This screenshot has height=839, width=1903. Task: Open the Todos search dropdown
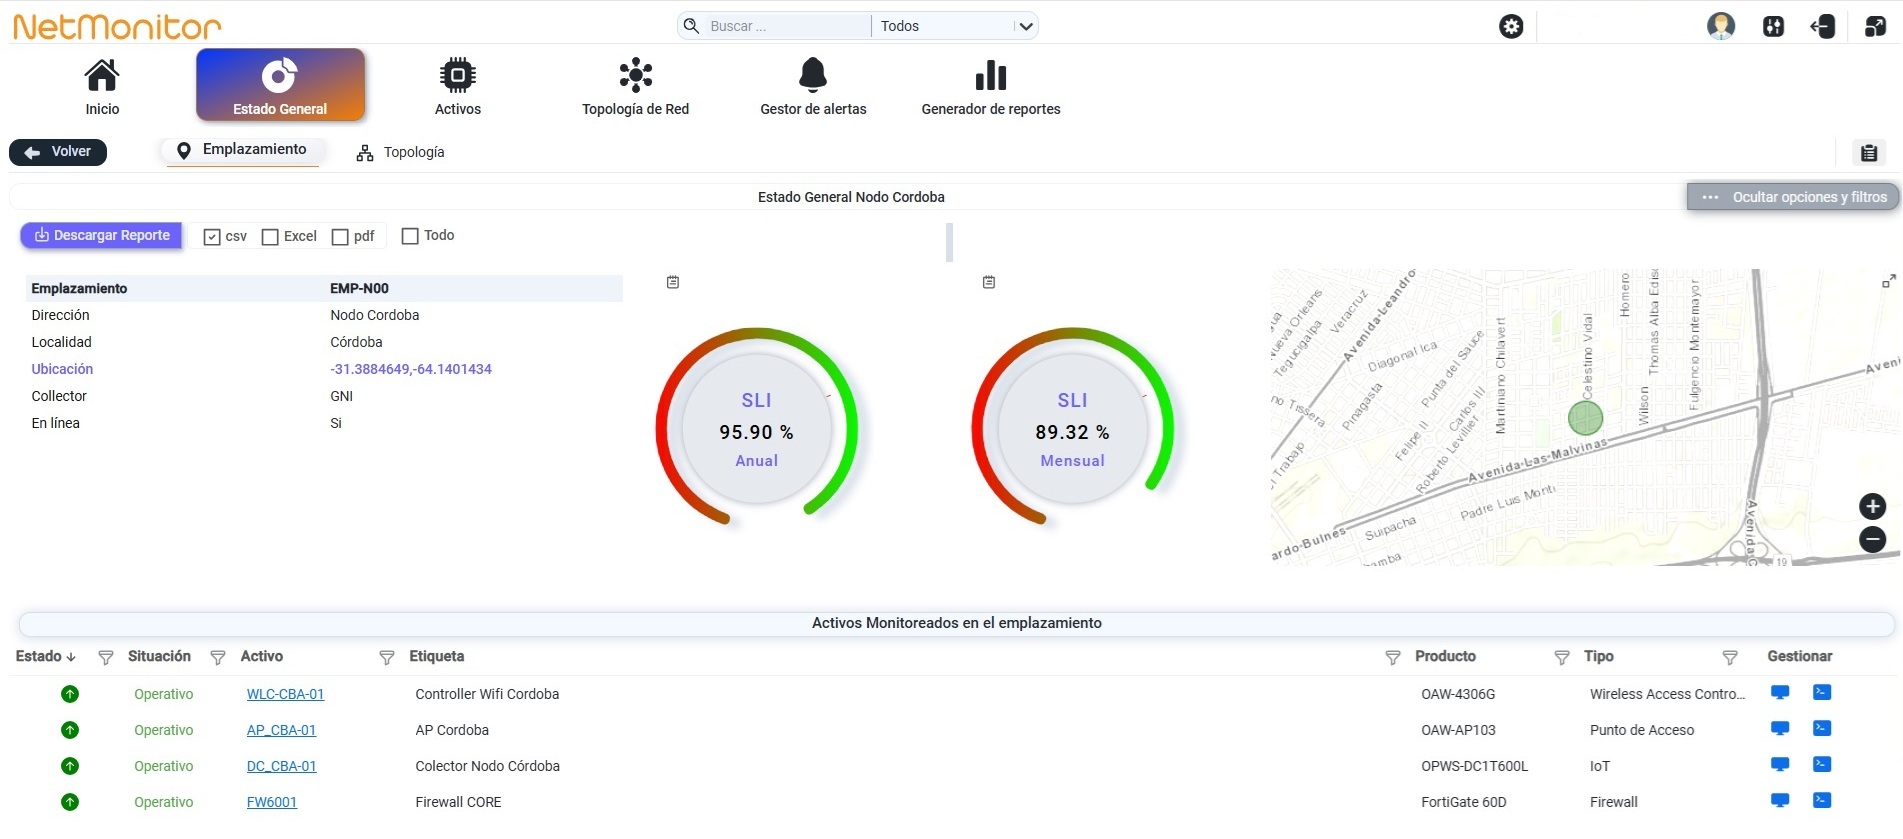point(955,26)
